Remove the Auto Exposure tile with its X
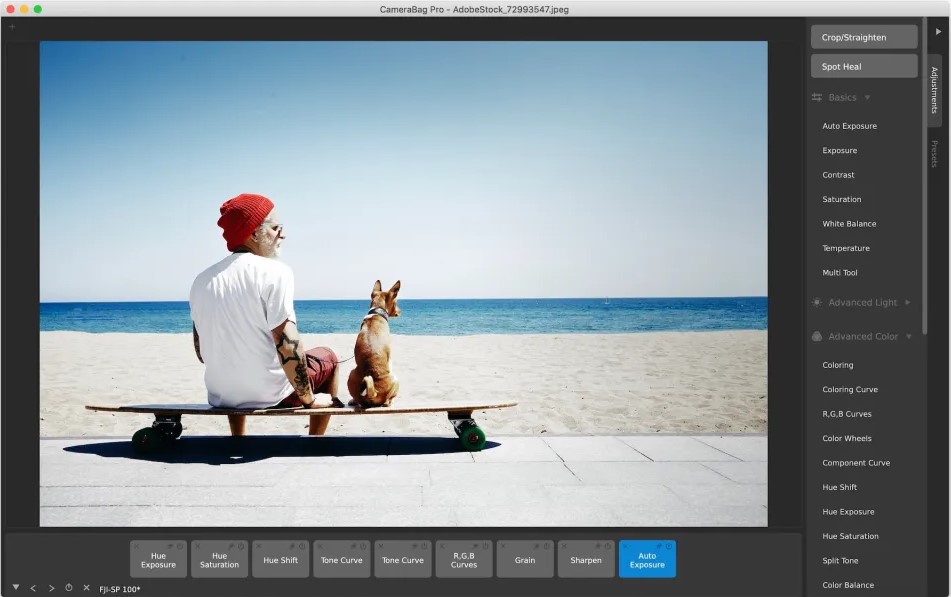951x597 pixels. point(625,546)
